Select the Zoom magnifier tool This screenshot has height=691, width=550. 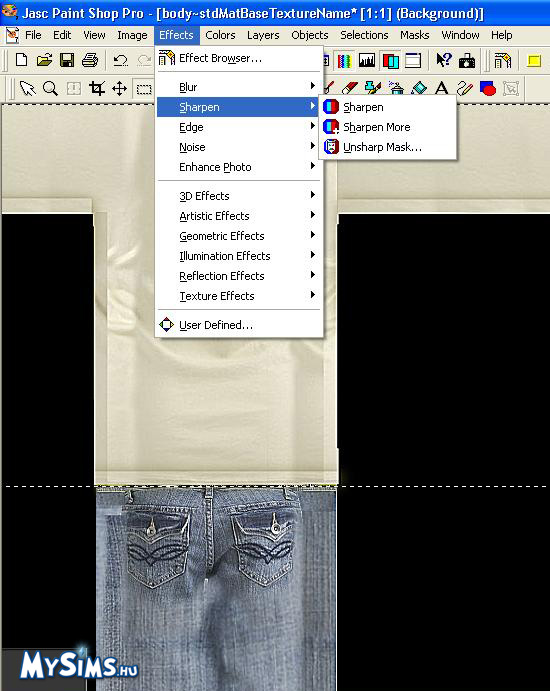pyautogui.click(x=51, y=89)
